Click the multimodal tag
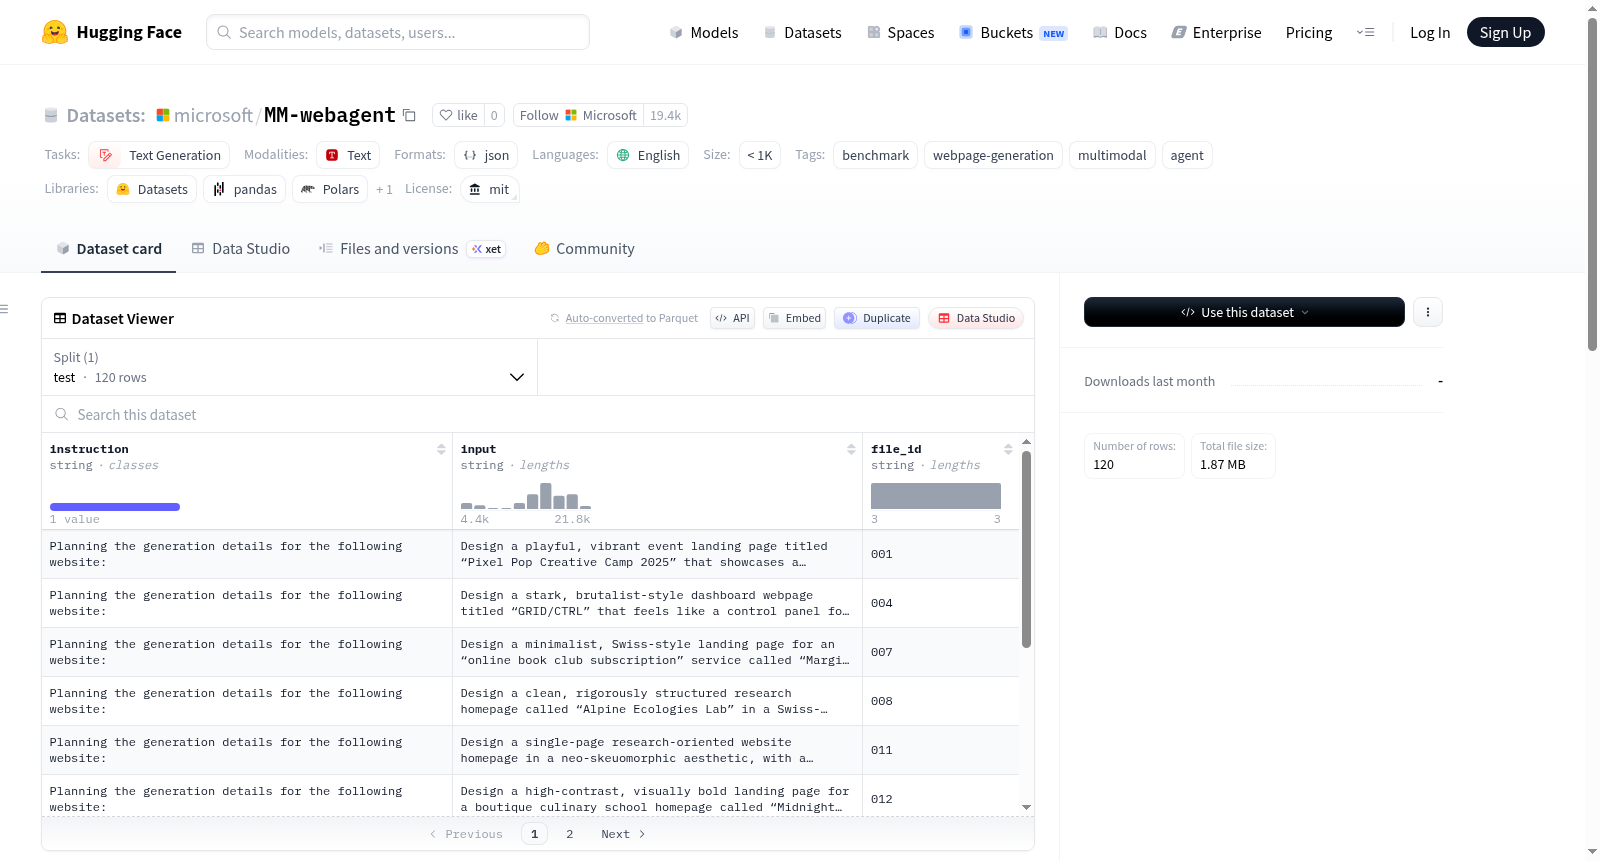 pos(1112,155)
